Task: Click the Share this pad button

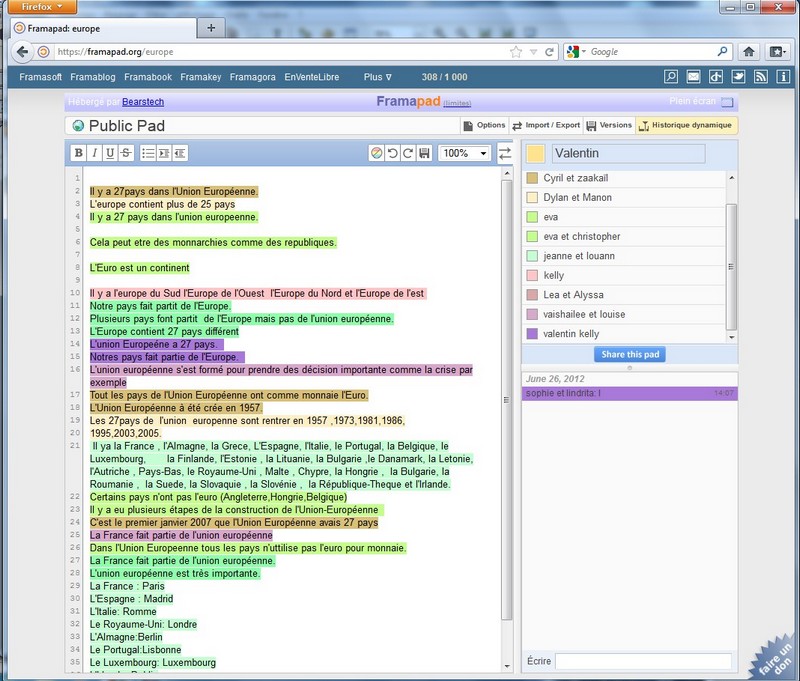Action: pyautogui.click(x=628, y=355)
